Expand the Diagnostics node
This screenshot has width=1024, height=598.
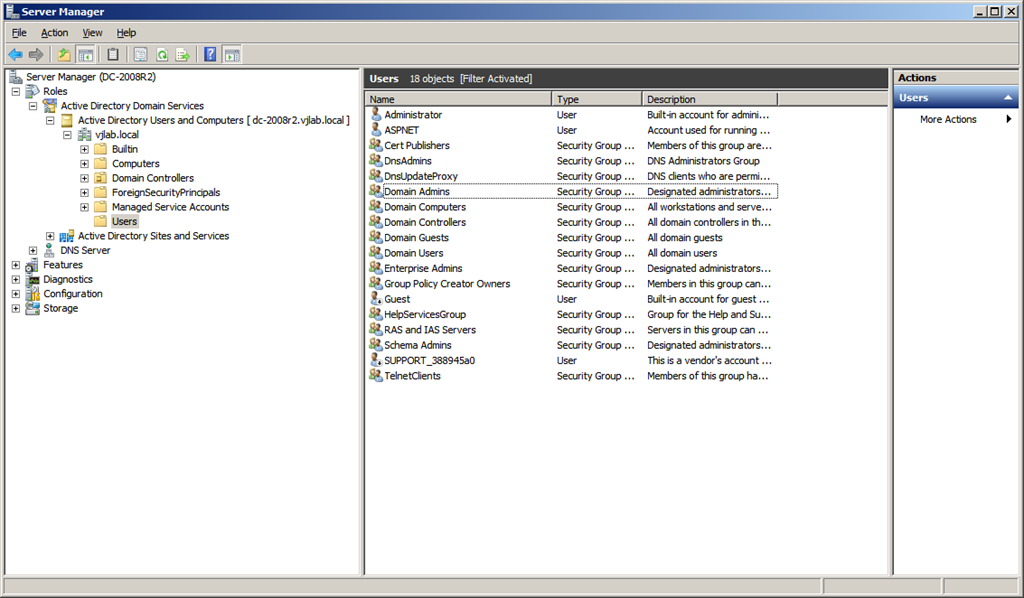coord(16,280)
